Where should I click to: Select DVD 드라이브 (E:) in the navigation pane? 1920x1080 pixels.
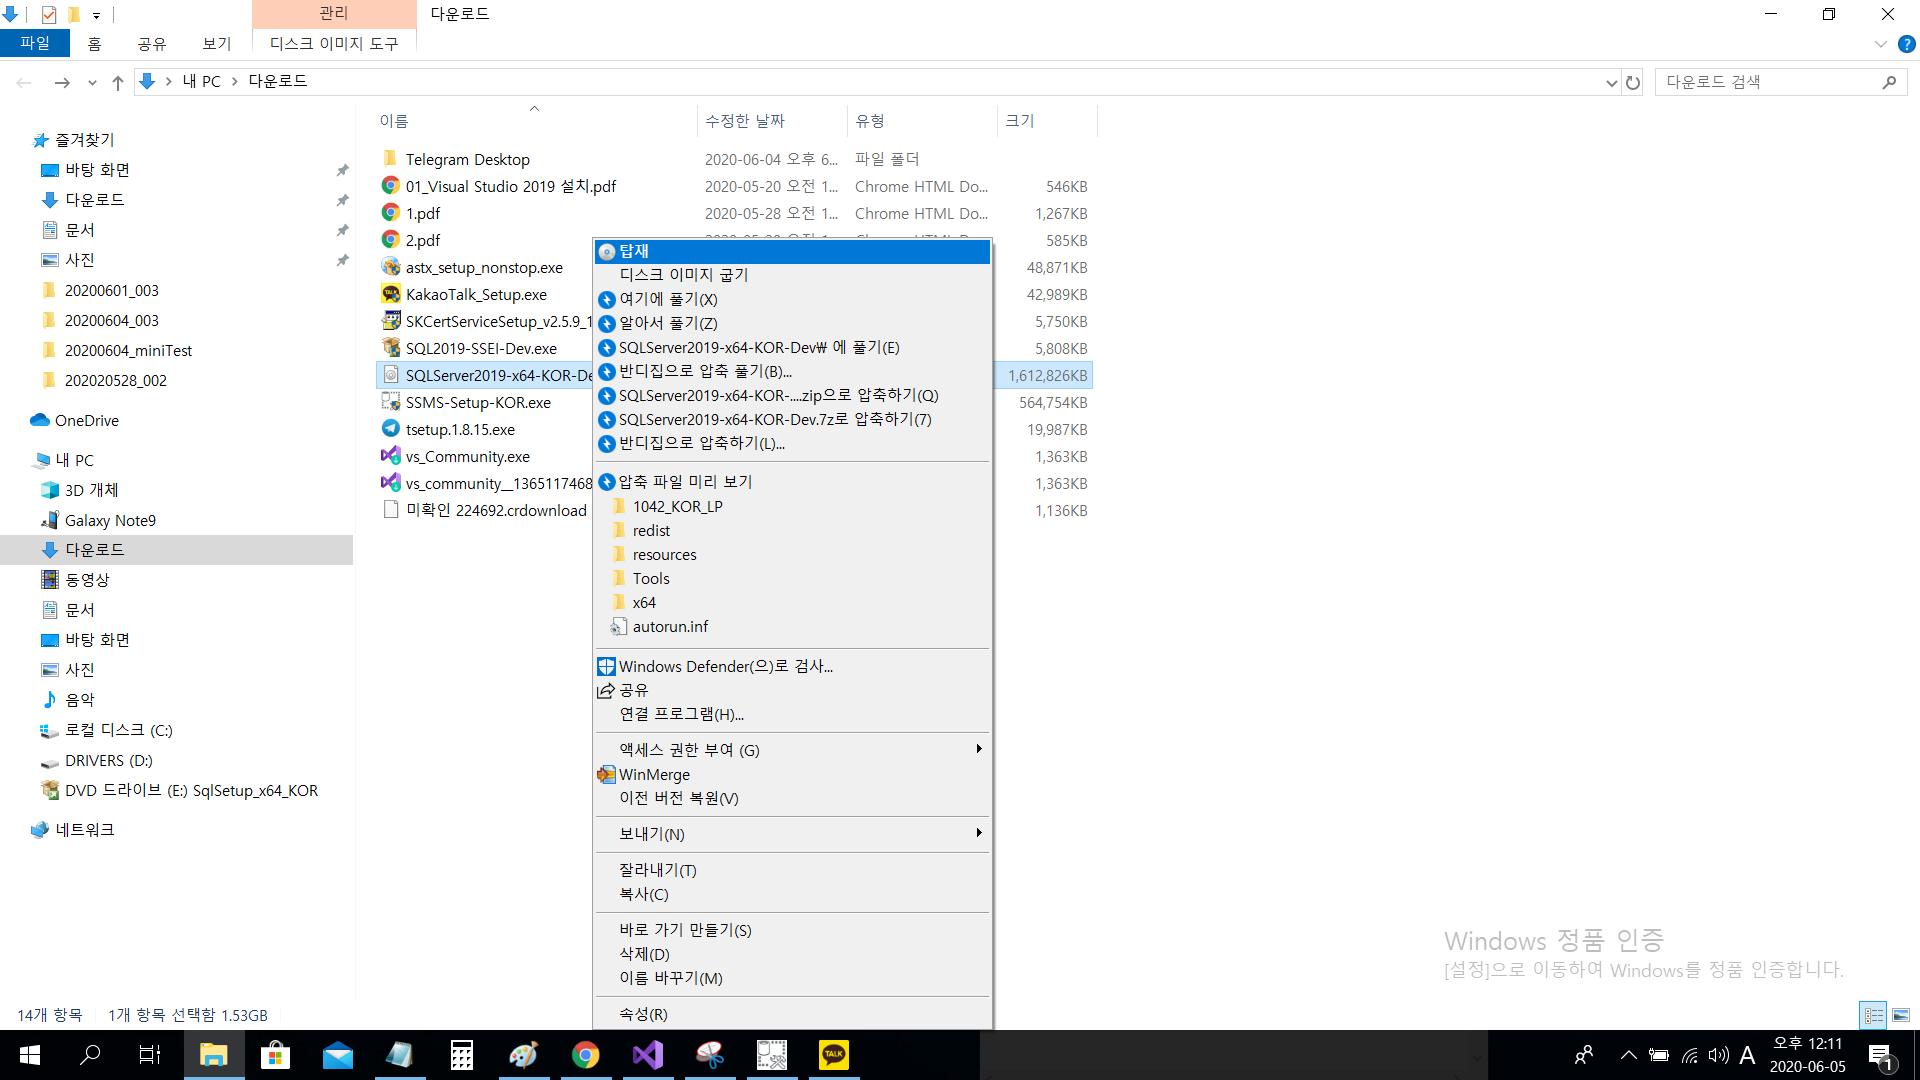190,790
